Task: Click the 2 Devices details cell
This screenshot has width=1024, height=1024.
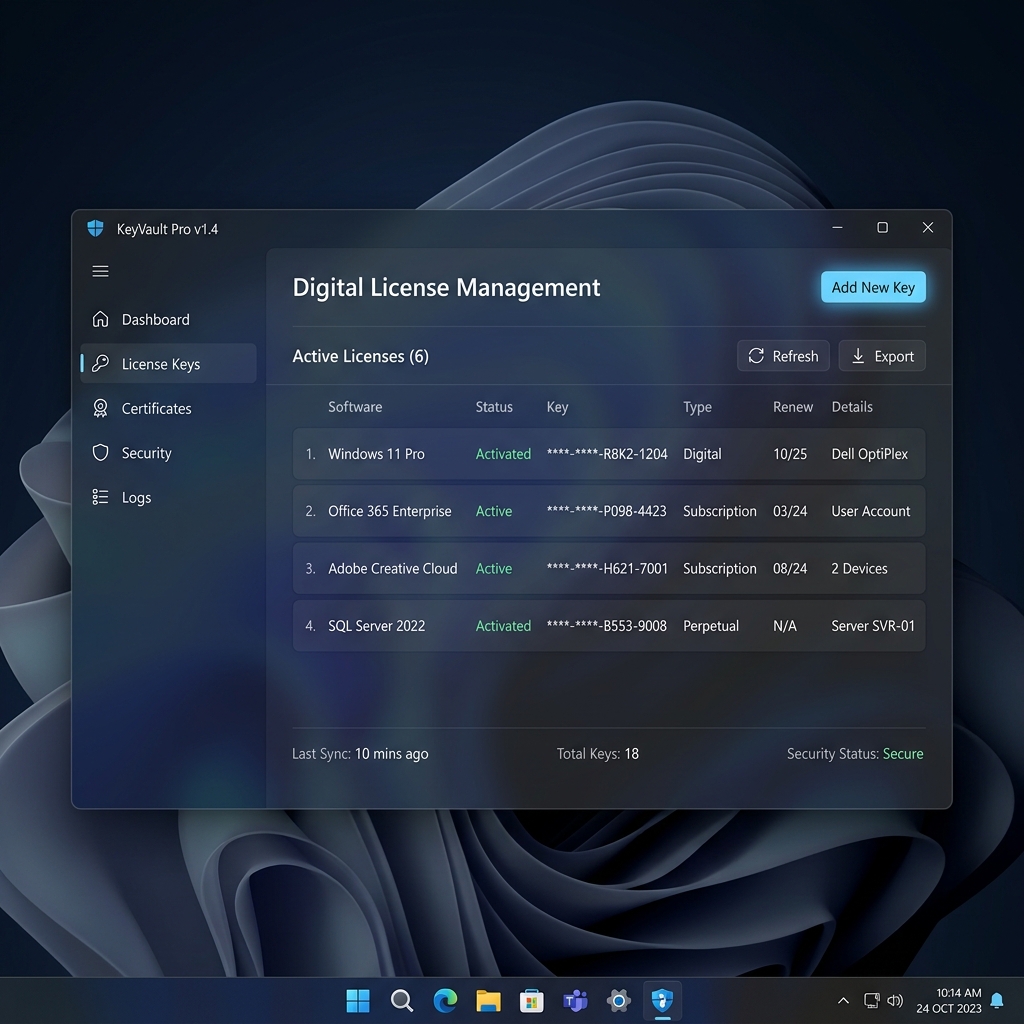Action: (859, 569)
